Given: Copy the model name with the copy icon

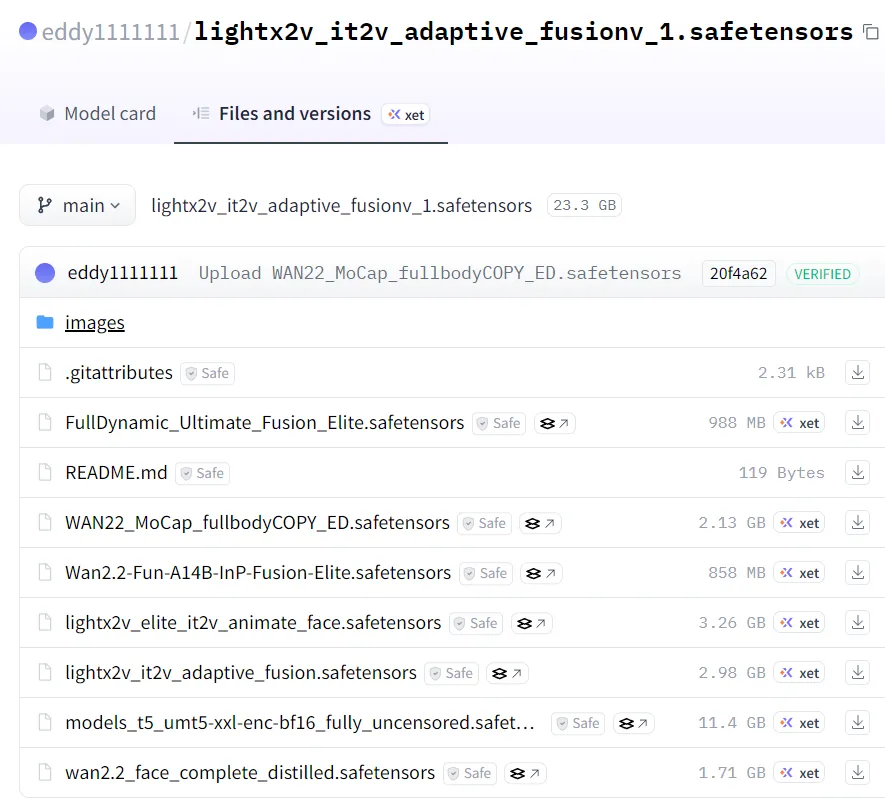Looking at the screenshot, I should coord(870,32).
